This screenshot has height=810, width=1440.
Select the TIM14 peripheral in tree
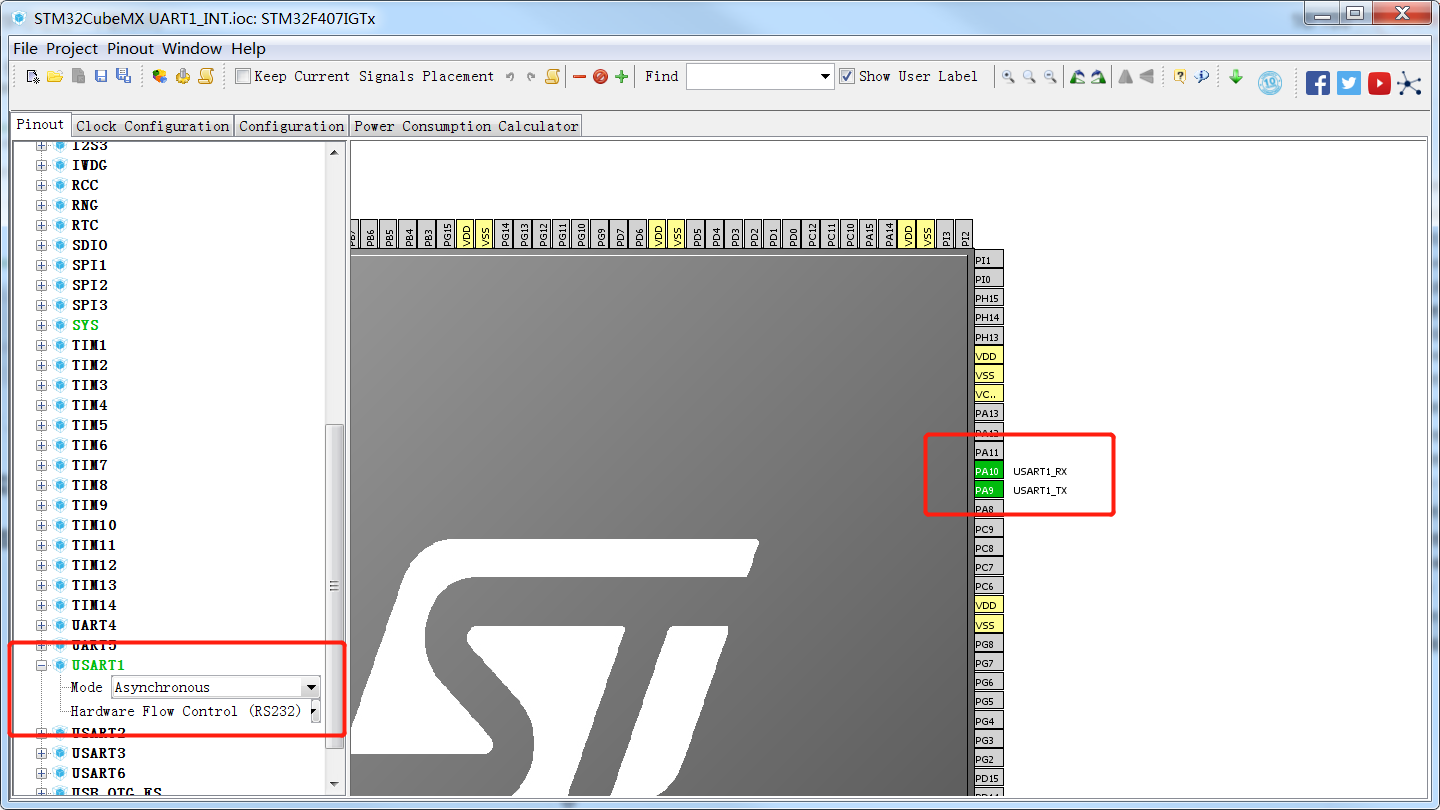(x=94, y=605)
